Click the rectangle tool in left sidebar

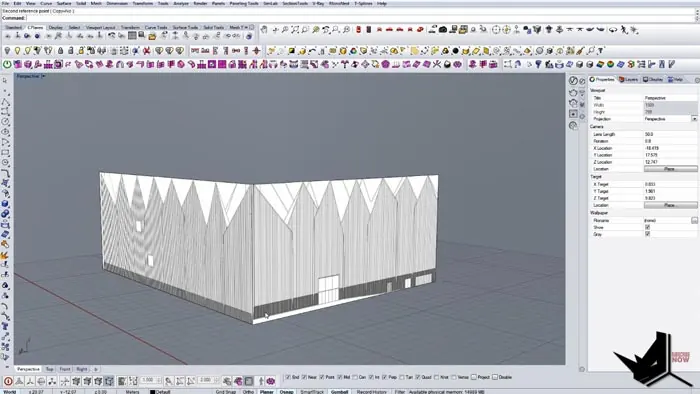[x=5, y=152]
